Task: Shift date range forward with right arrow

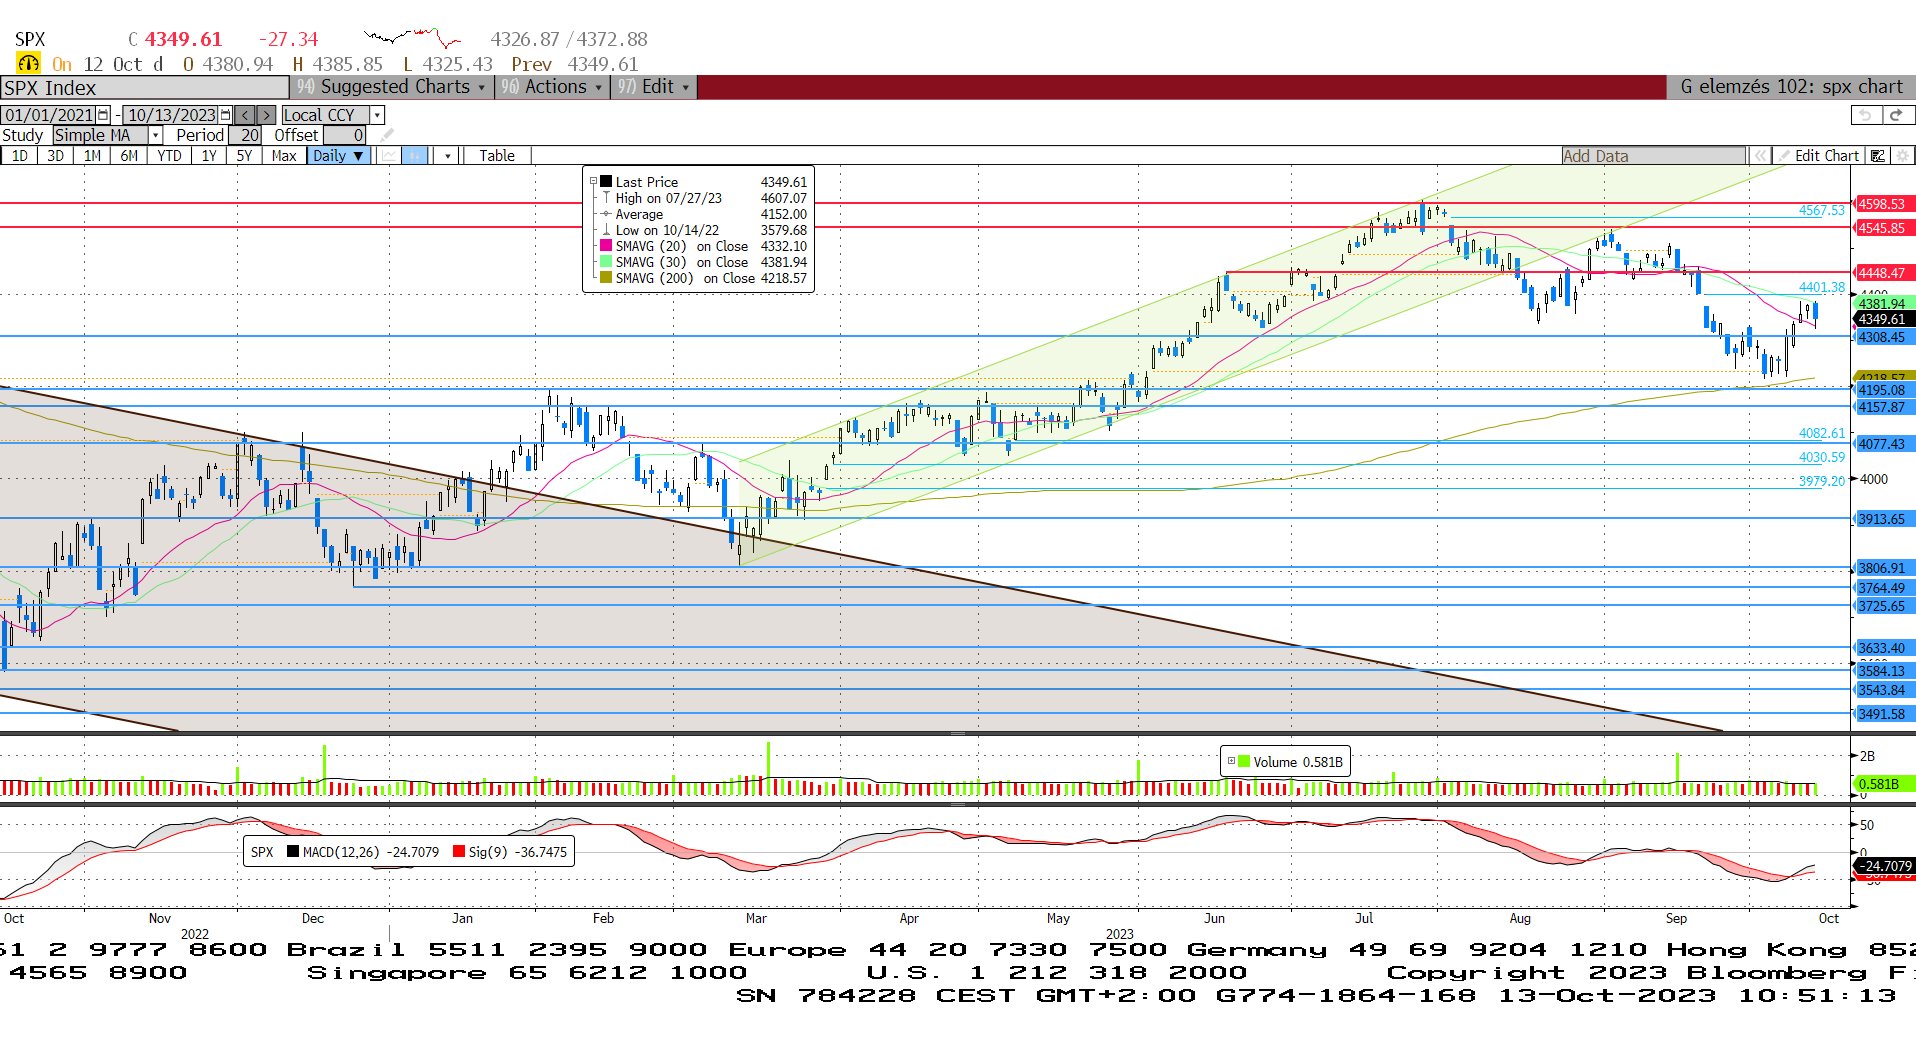Action: 266,115
